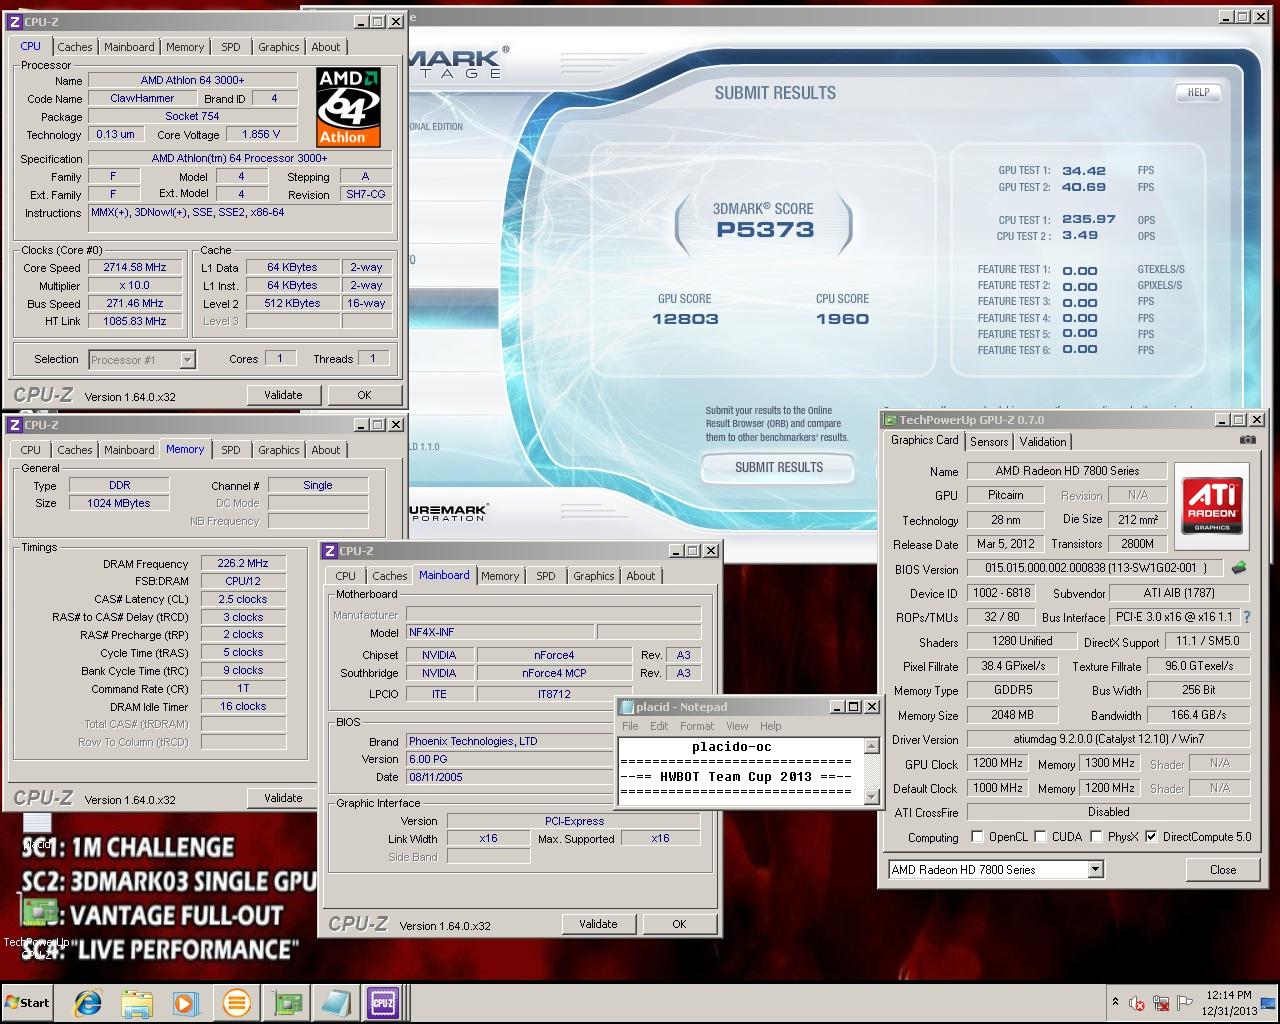Toggle the CUDA checkbox in GPU-Z
This screenshot has width=1280, height=1024.
(1041, 837)
